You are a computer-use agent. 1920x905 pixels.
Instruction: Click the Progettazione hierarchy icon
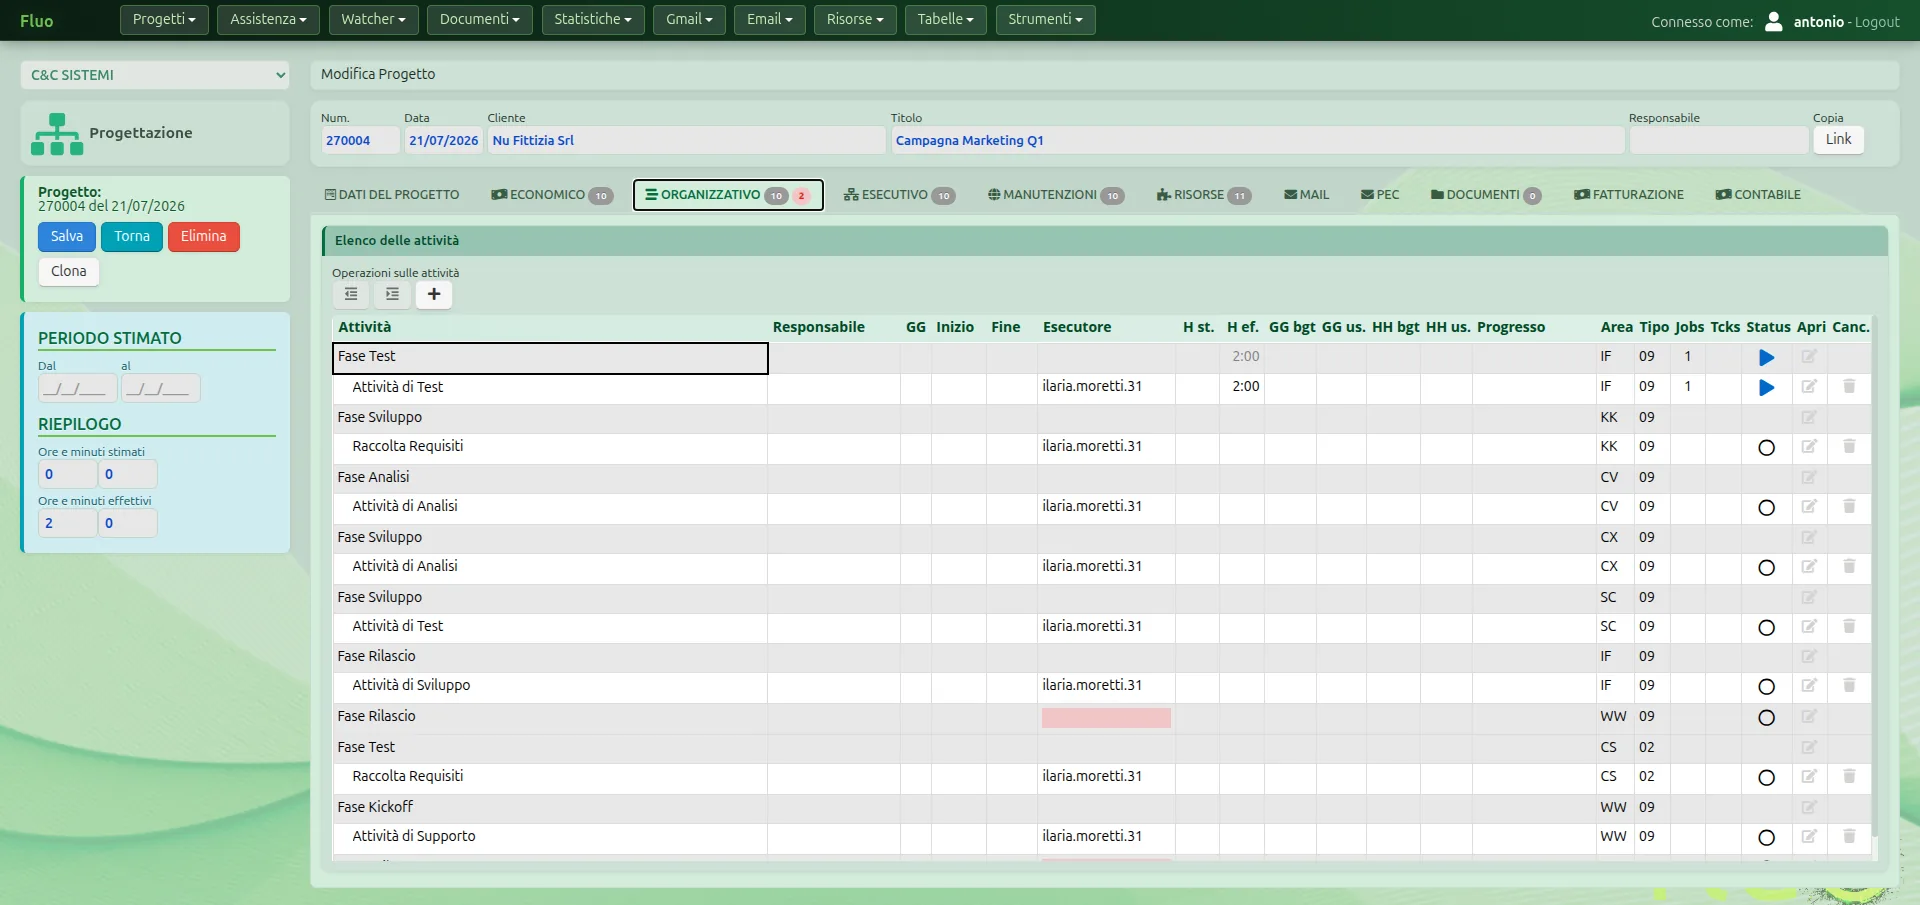tap(57, 134)
